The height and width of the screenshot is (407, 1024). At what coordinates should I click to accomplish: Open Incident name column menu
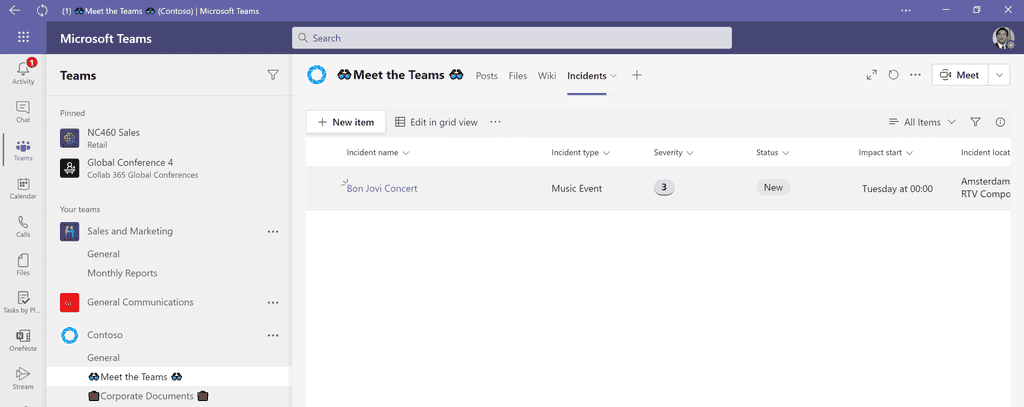click(406, 153)
